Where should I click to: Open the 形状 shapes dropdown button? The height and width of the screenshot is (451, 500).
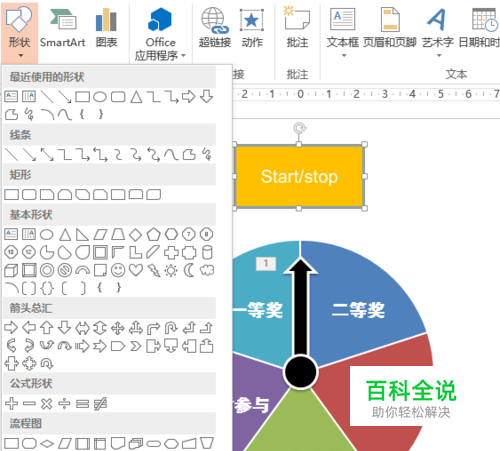(x=19, y=32)
